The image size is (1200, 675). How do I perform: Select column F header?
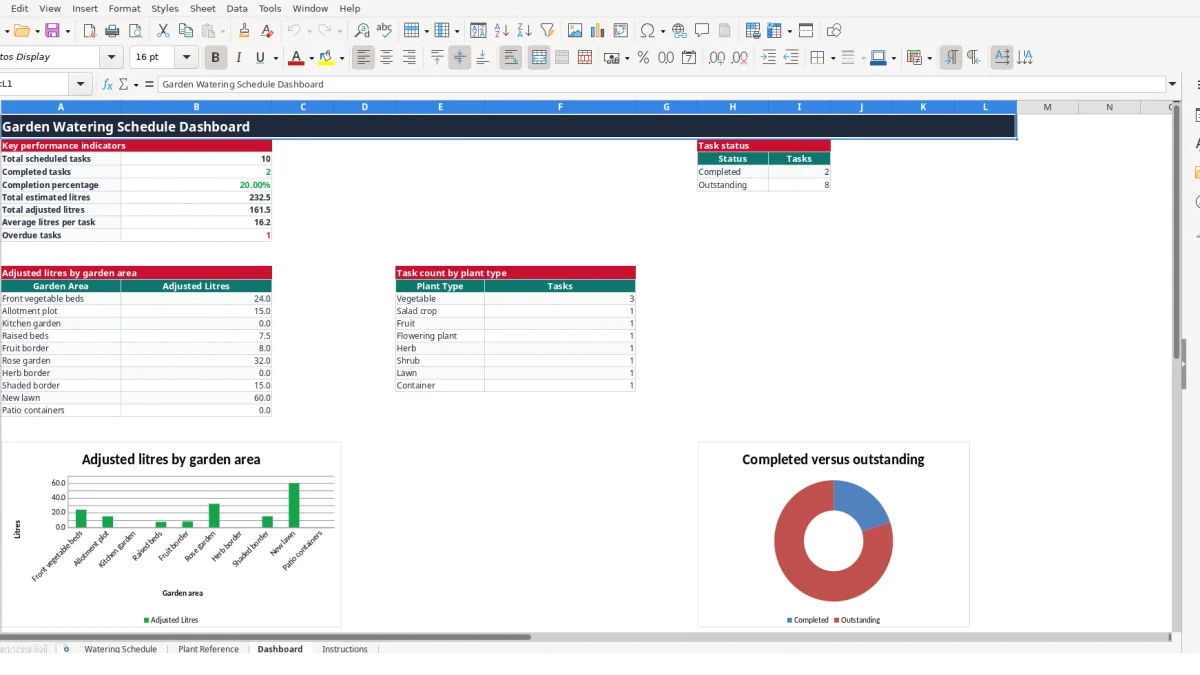(560, 107)
